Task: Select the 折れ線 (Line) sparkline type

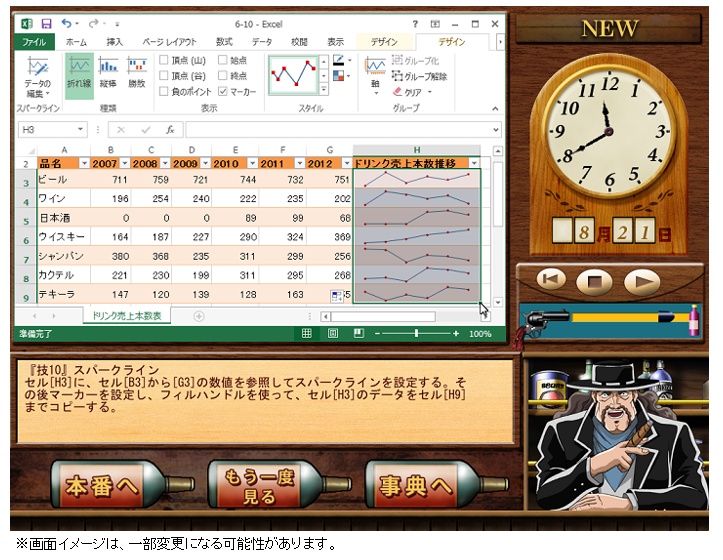Action: pyautogui.click(x=80, y=72)
